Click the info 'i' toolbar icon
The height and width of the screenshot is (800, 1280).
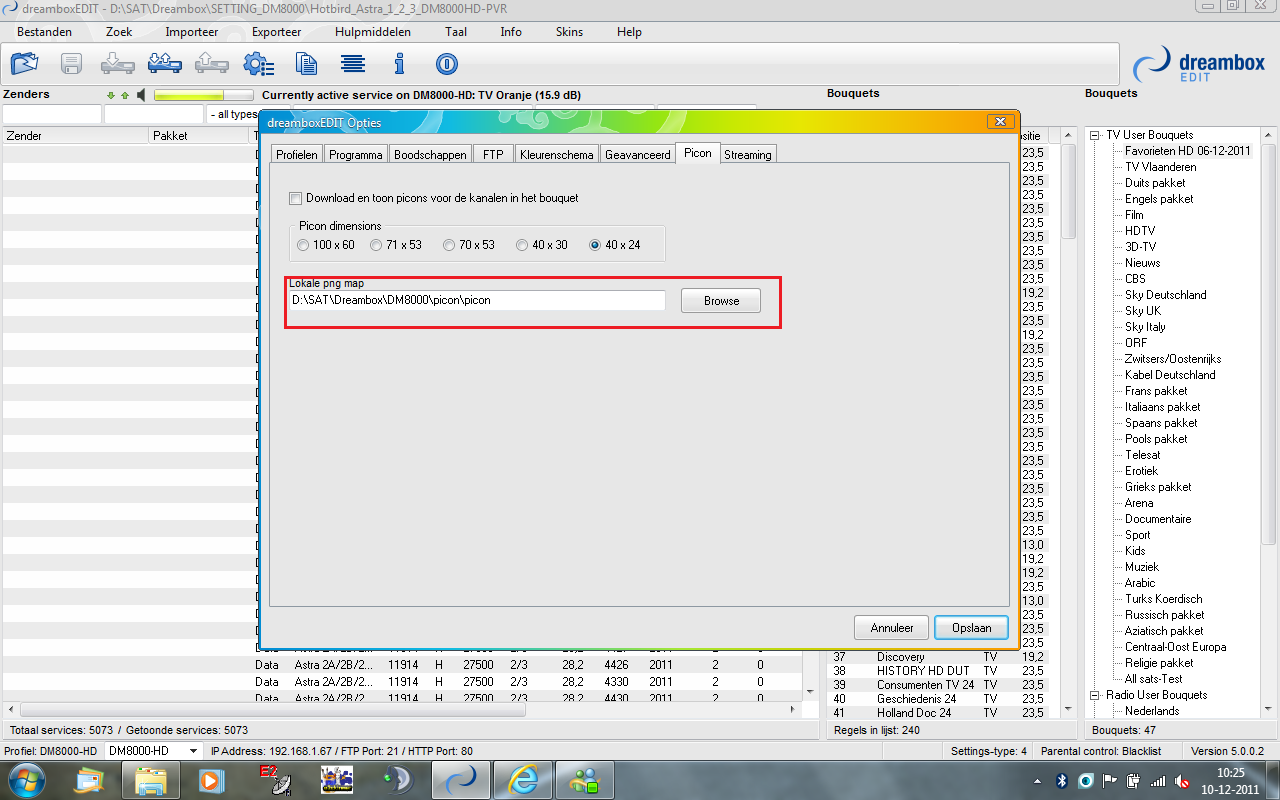click(x=400, y=64)
